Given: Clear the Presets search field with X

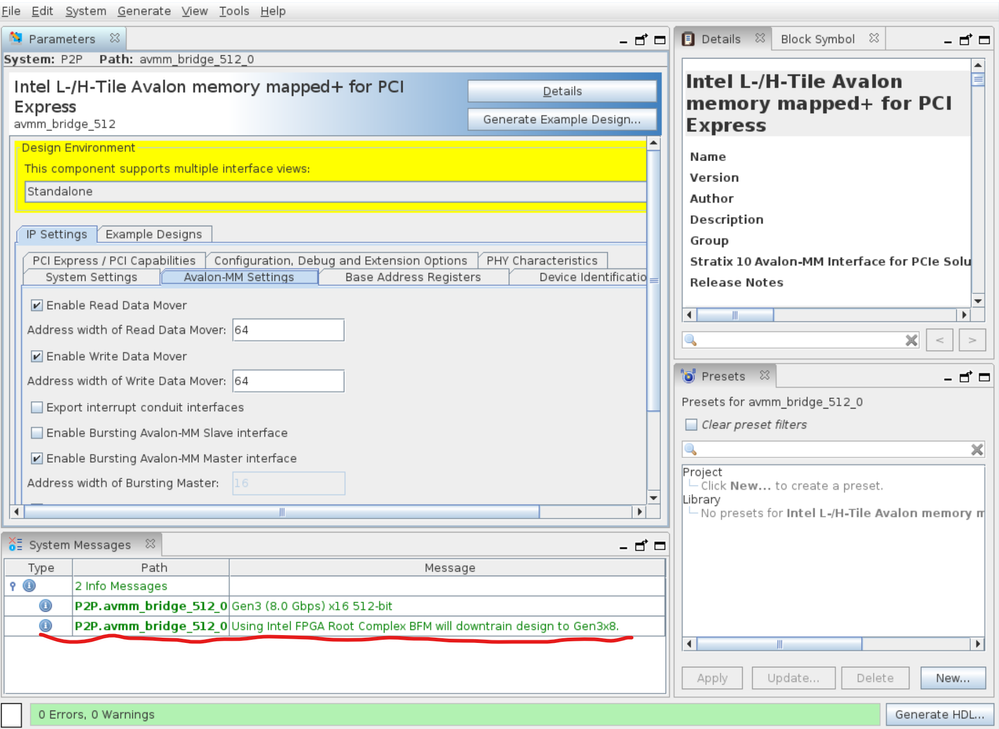Looking at the screenshot, I should tap(977, 450).
